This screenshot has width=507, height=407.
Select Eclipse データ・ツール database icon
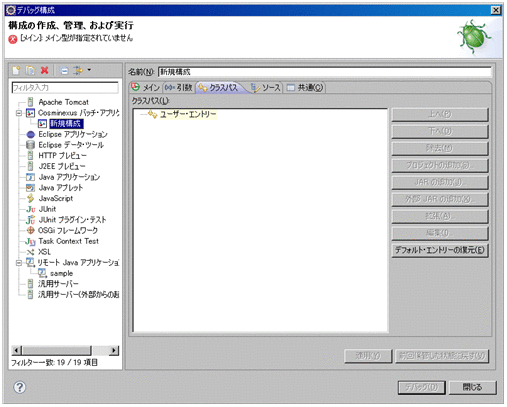tap(30, 145)
